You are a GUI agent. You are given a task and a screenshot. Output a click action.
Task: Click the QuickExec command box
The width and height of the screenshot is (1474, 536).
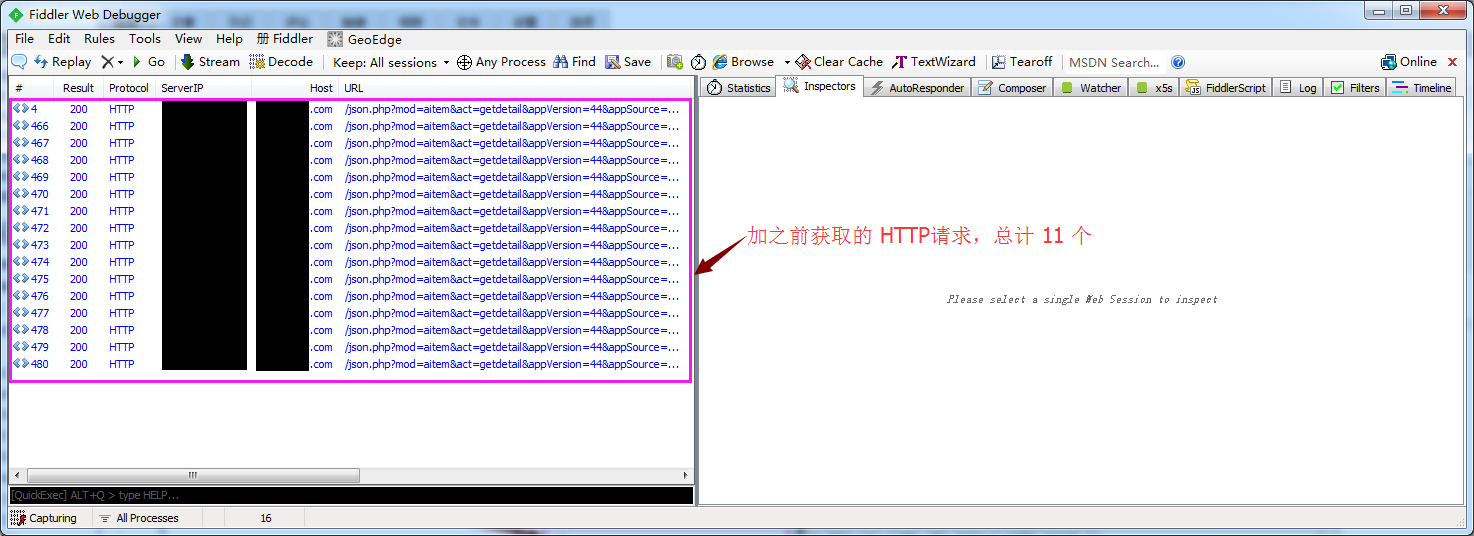point(351,495)
